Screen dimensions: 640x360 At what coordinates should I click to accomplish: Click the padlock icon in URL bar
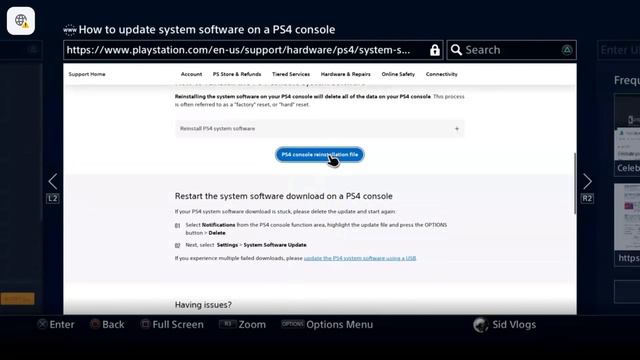coord(435,50)
